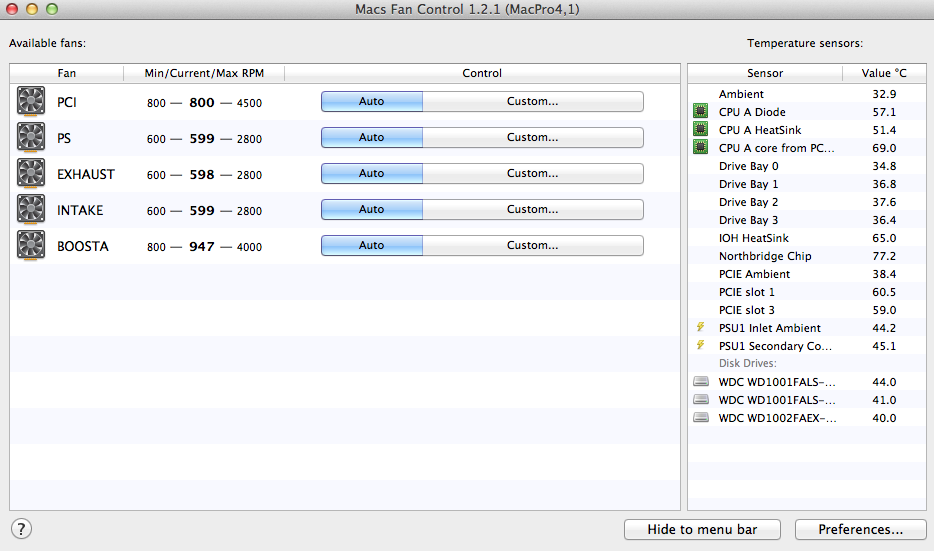
Task: Click the CPU A HeatSink chip icon
Action: (x=700, y=129)
